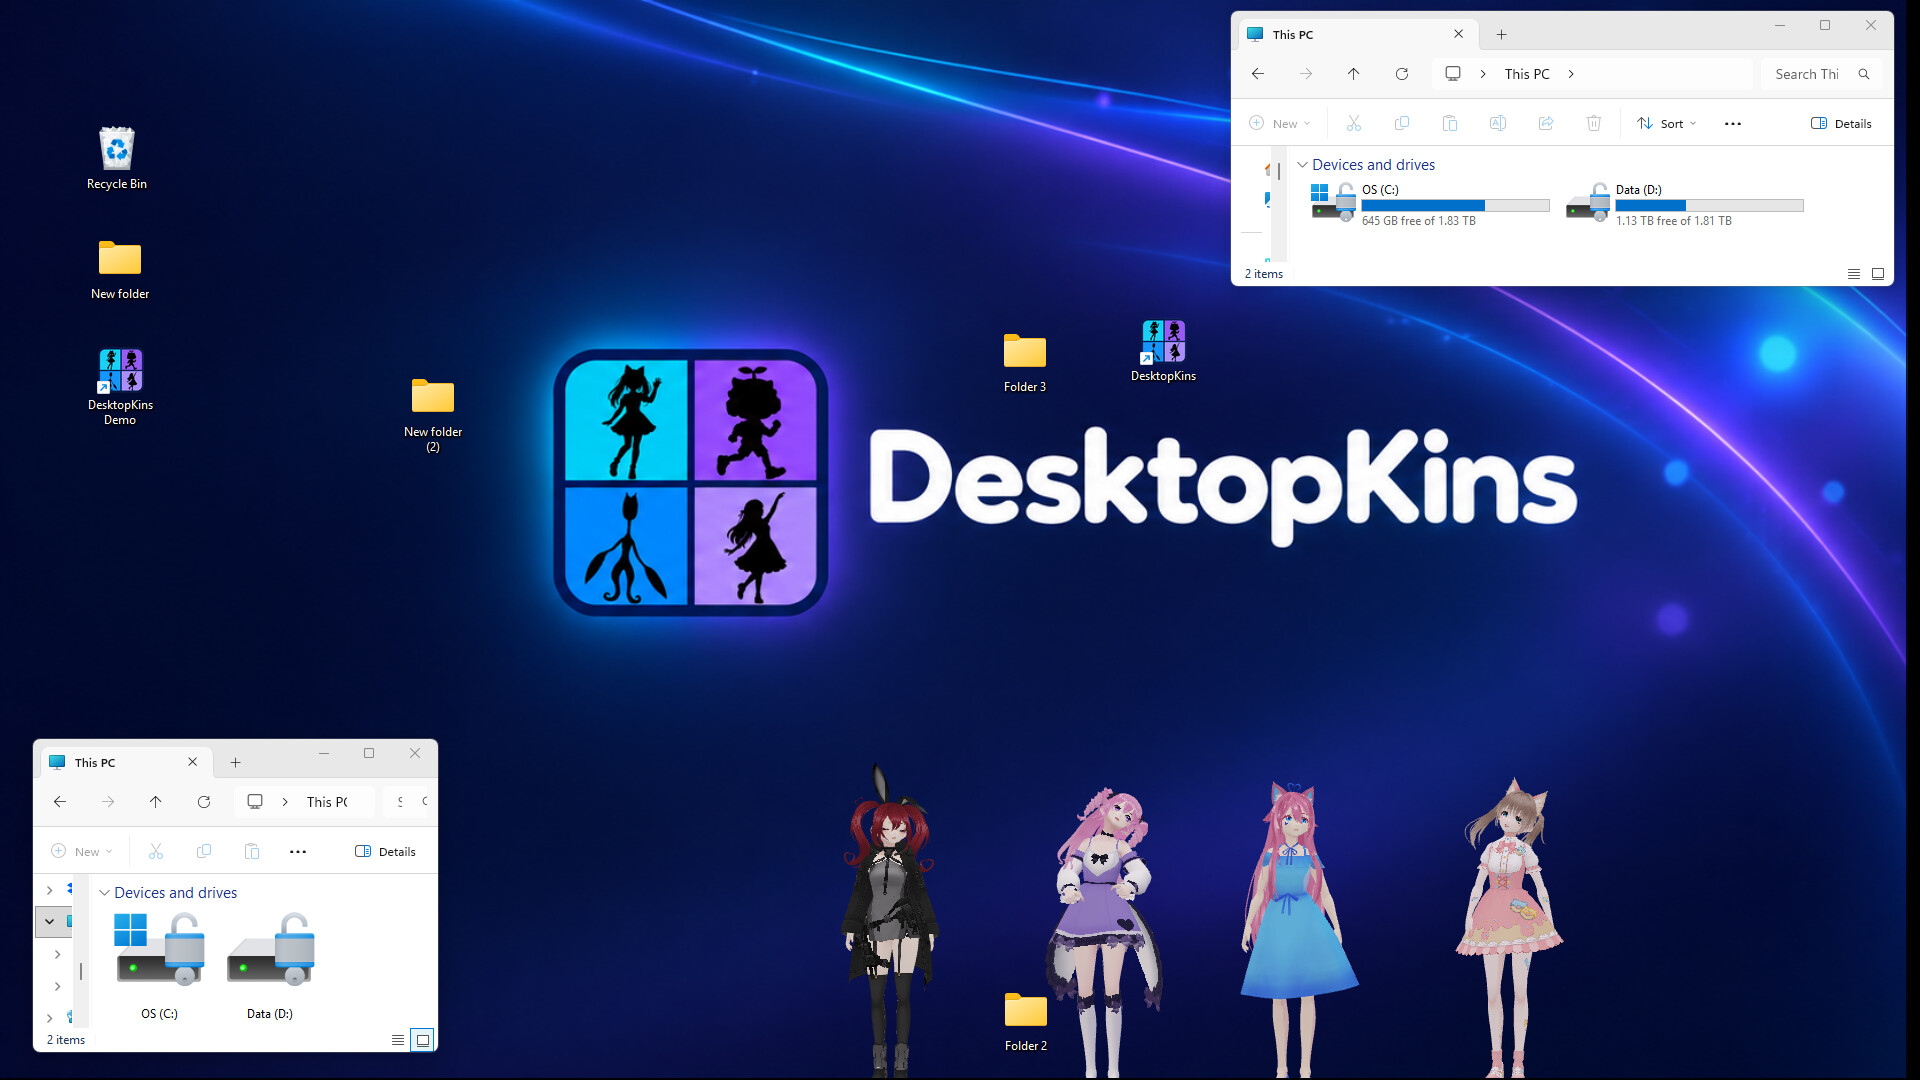Collapse Devices and drives in bottom window
1920x1080 pixels.
click(104, 893)
